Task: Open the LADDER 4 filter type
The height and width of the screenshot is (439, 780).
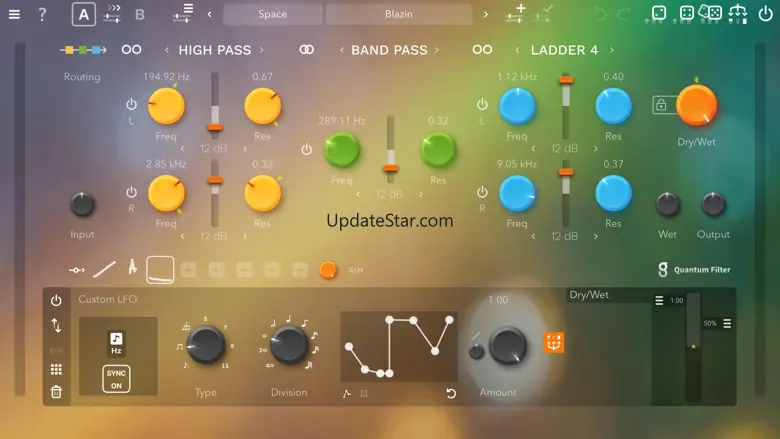Action: 565,50
